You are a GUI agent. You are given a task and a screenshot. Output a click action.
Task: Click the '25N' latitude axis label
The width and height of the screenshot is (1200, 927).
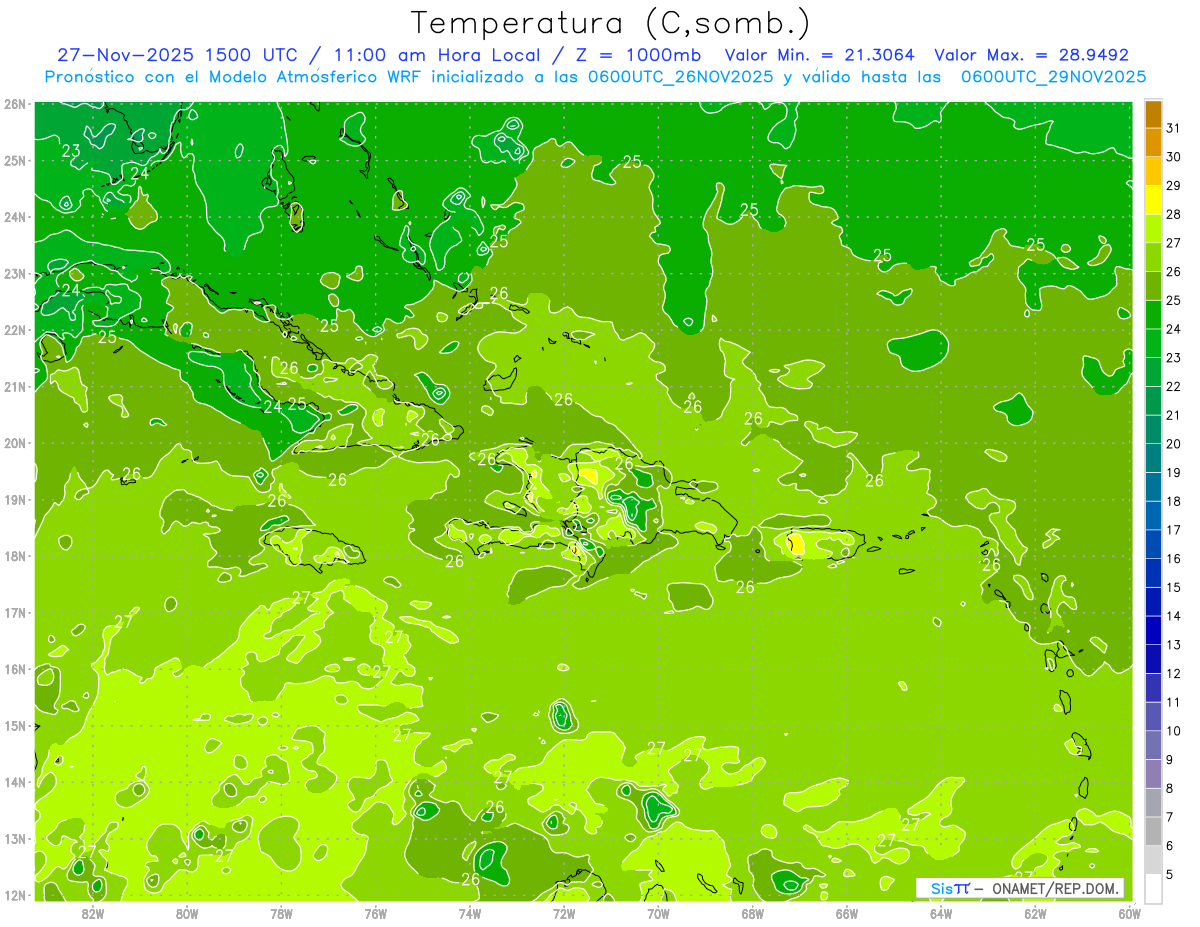(x=15, y=161)
